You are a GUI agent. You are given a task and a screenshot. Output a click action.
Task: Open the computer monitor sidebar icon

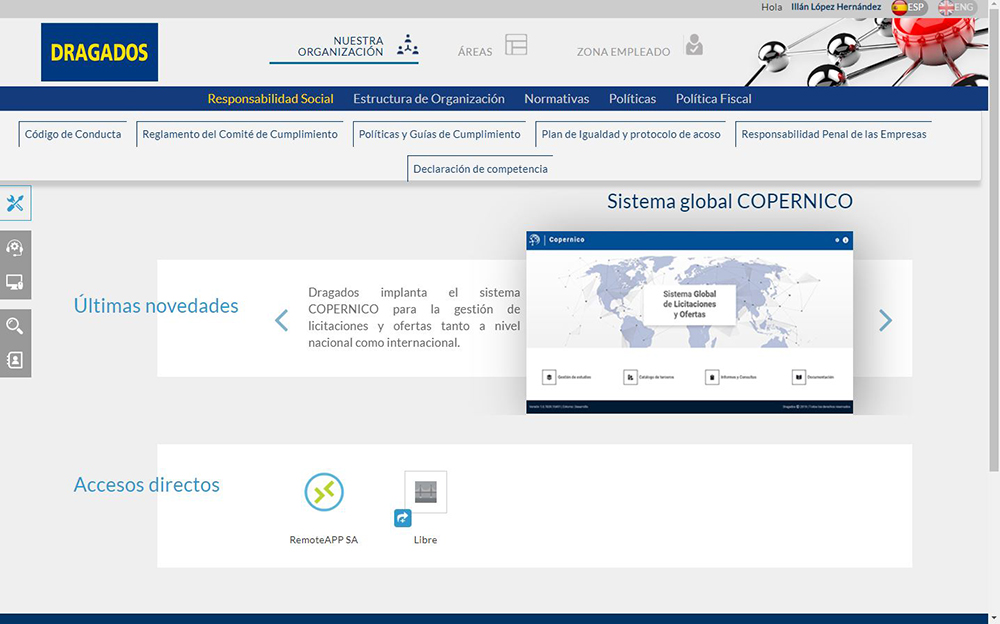point(15,282)
